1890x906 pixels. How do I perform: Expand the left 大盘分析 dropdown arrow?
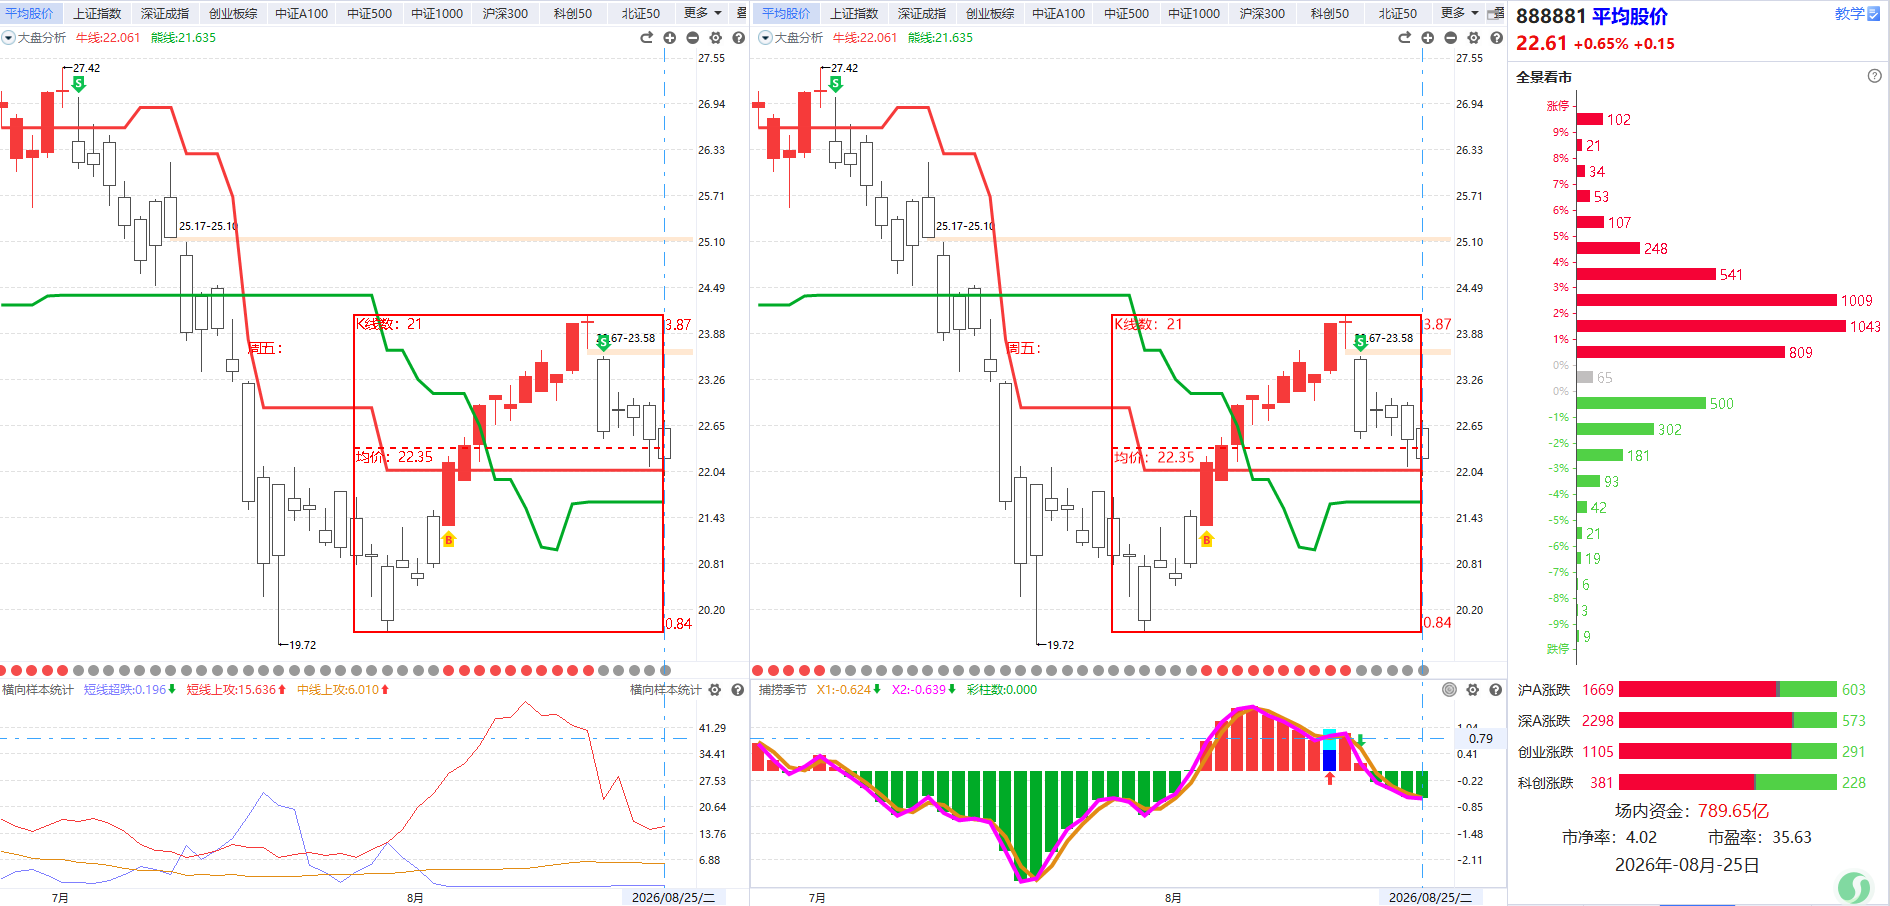pyautogui.click(x=8, y=38)
